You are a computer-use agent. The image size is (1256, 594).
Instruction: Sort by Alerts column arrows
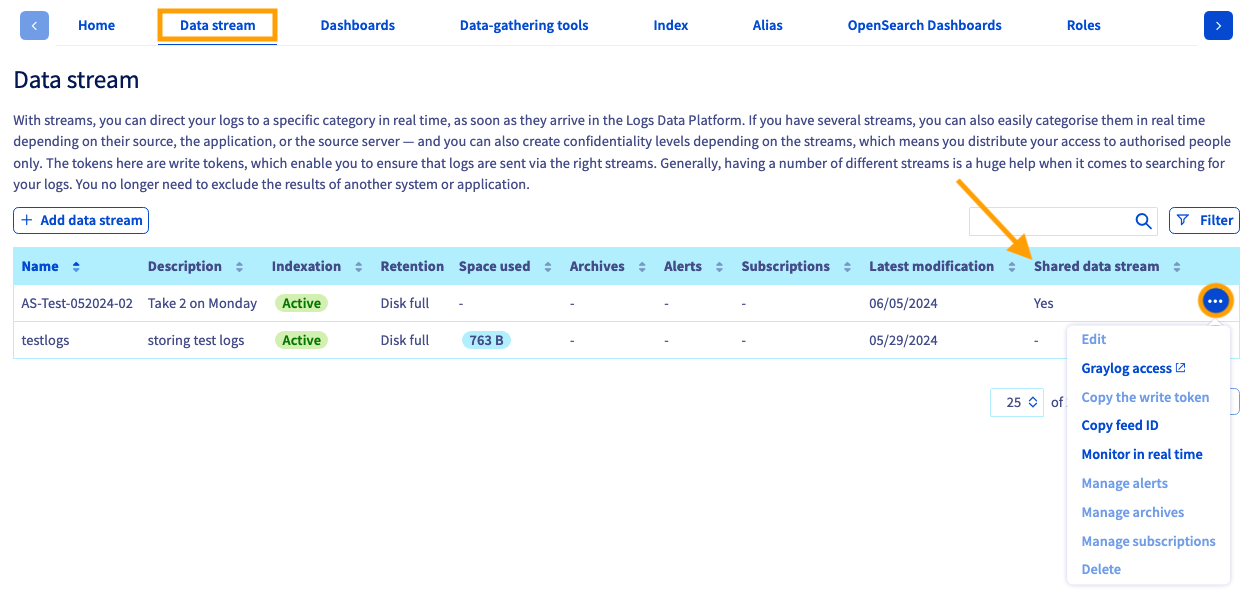[x=719, y=267]
